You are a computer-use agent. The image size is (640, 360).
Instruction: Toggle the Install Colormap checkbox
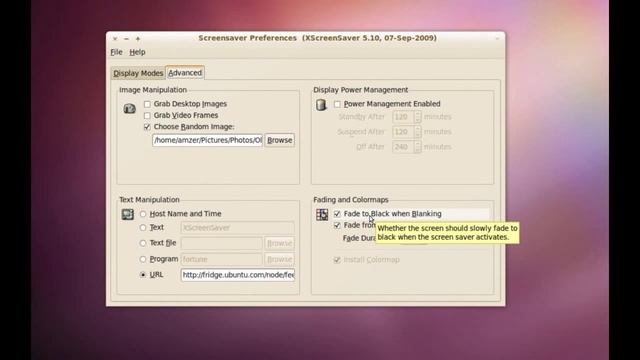coord(337,260)
